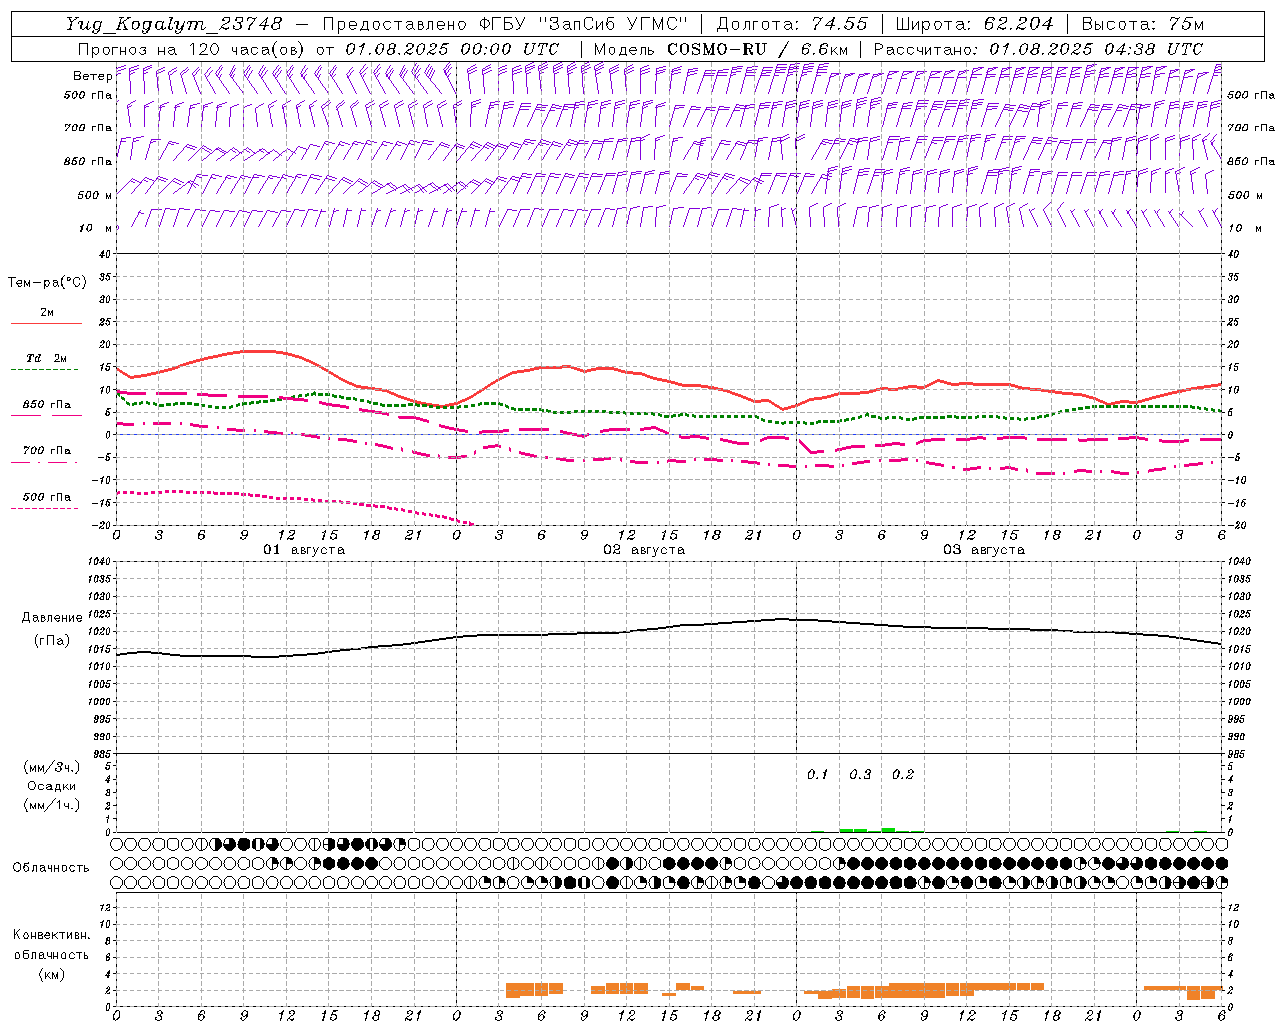Click the dashed line sample under Td 2м

(44, 370)
